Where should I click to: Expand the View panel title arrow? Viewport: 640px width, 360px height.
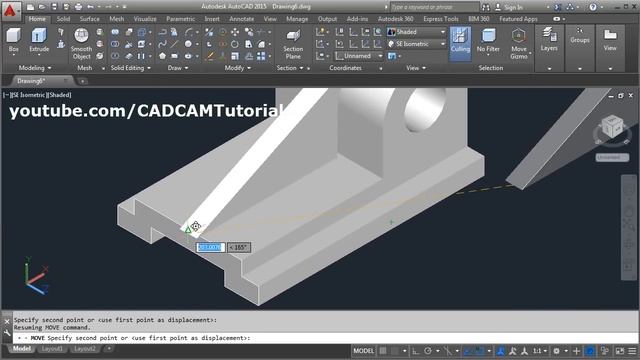(x=416, y=68)
